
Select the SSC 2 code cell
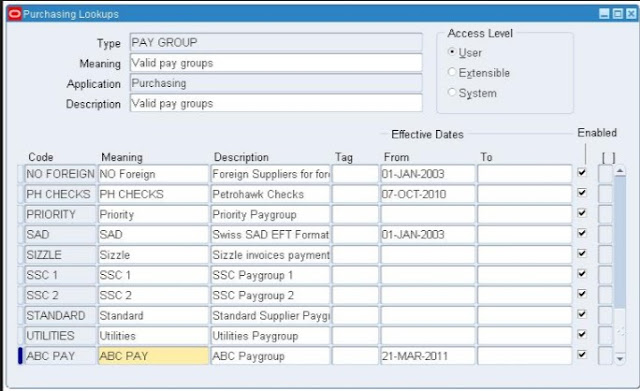pyautogui.click(x=60, y=295)
